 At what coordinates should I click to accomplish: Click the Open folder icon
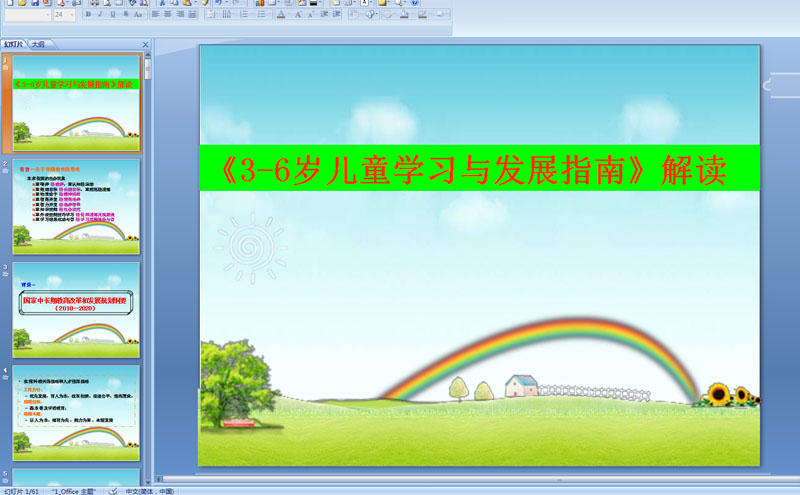pyautogui.click(x=22, y=3)
